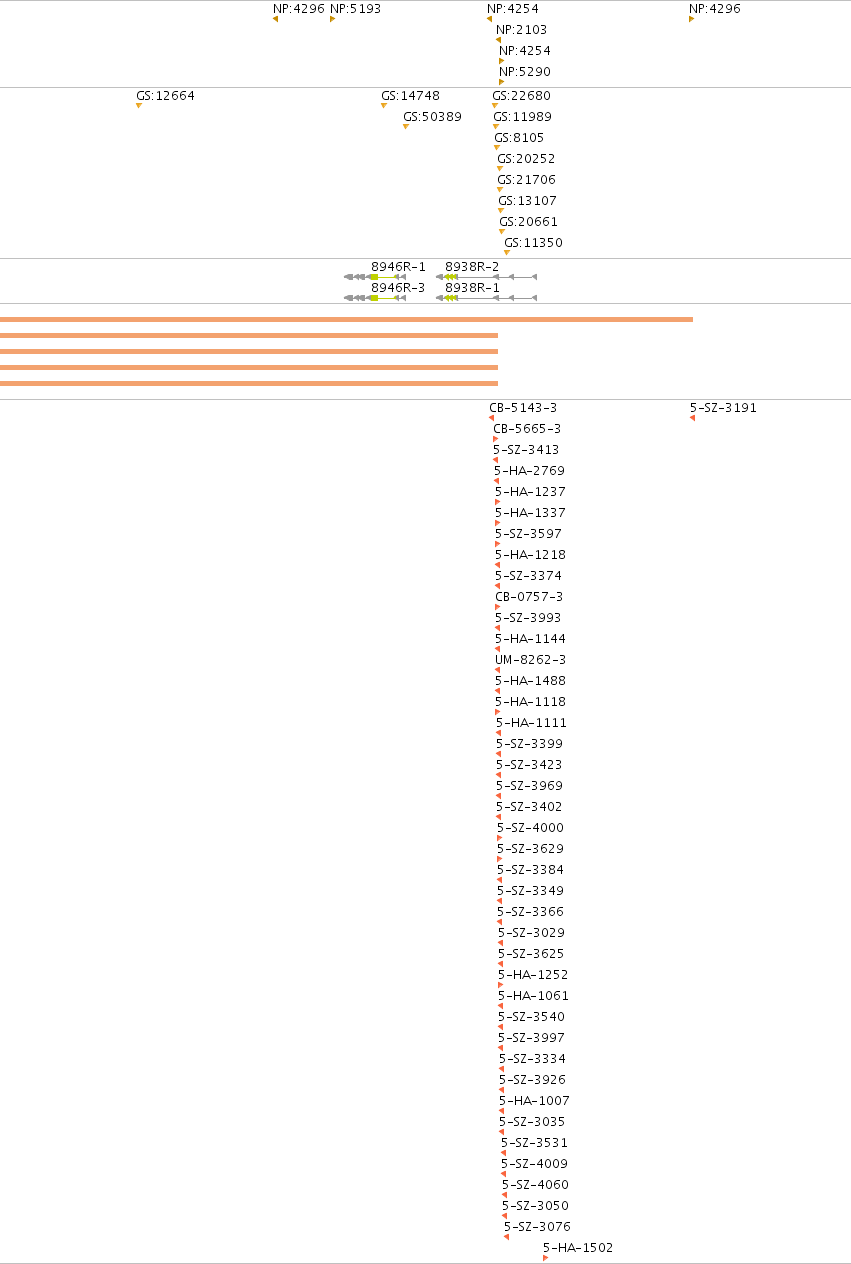Select the GS:12664 insertion label
The width and height of the screenshot is (851, 1264).
pyautogui.click(x=166, y=96)
